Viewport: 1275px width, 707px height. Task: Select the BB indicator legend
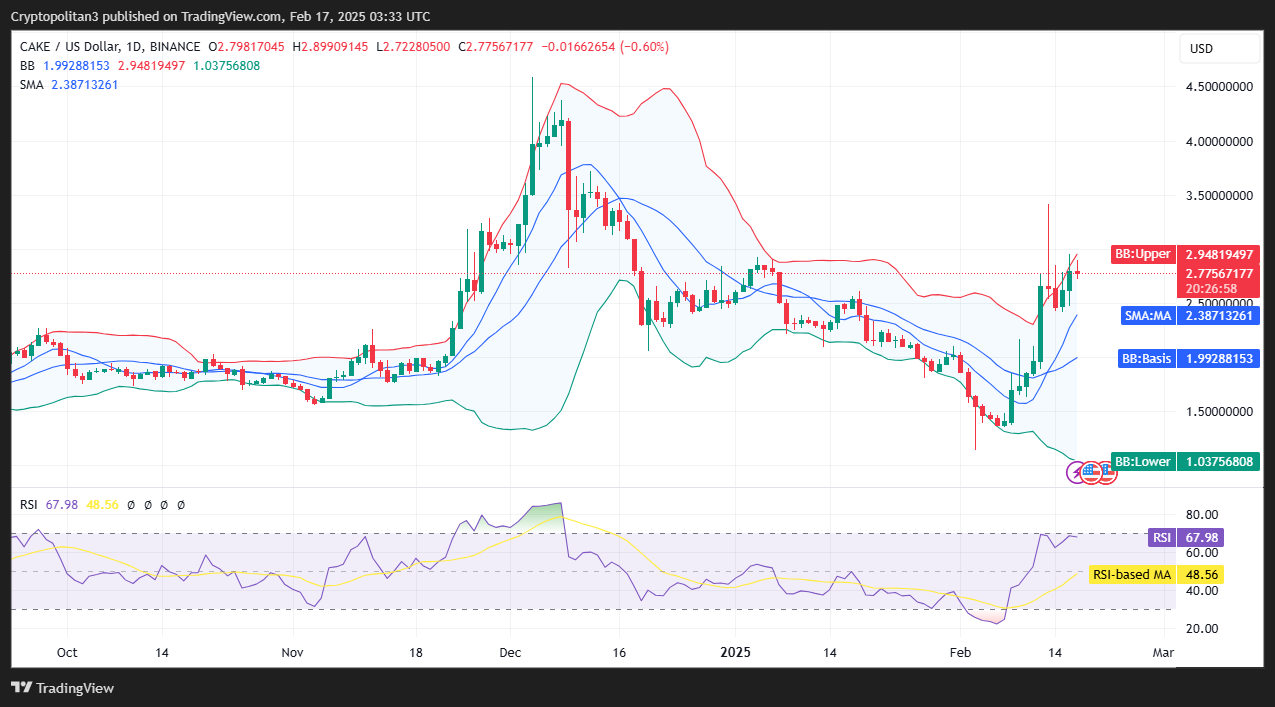(x=140, y=65)
